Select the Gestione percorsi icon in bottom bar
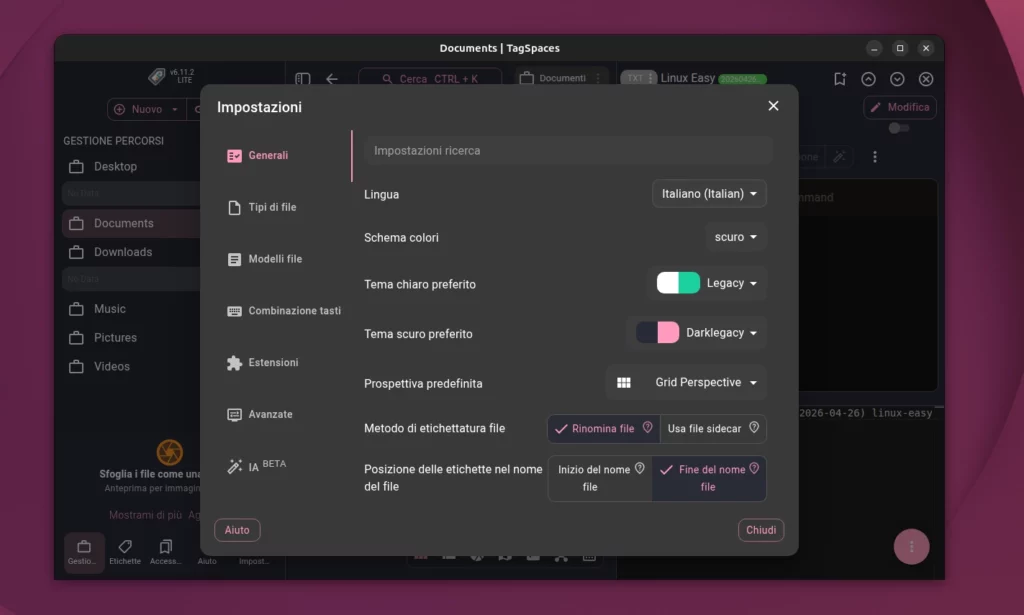 tap(84, 546)
